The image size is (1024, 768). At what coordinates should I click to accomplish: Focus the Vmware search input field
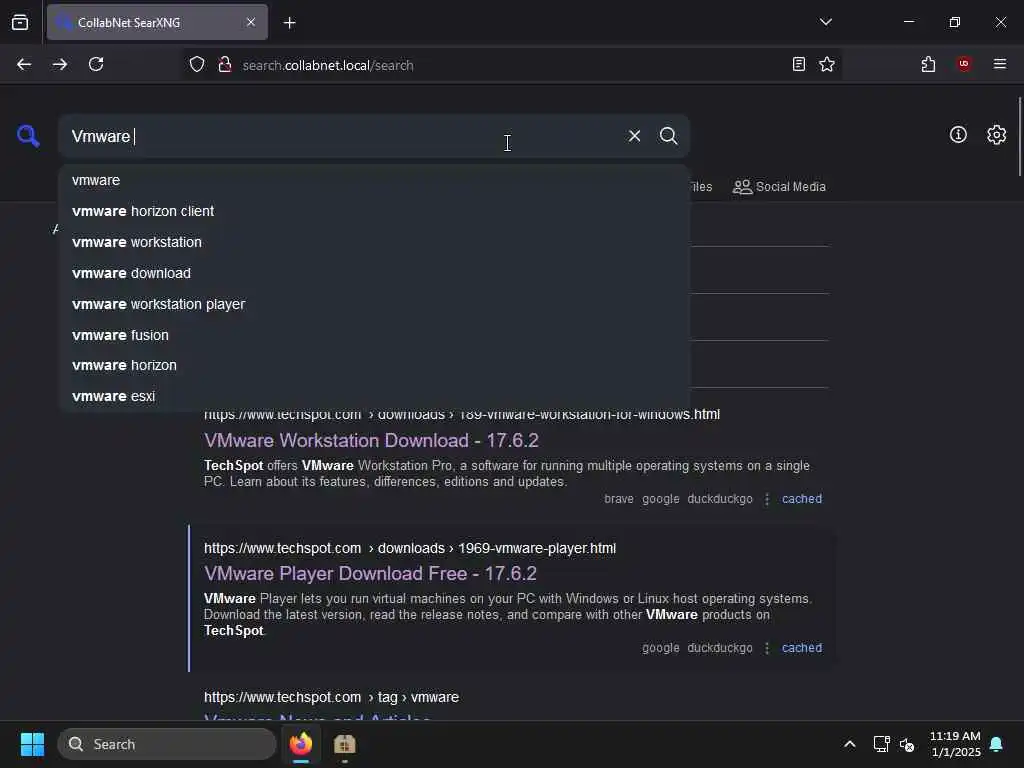tap(340, 136)
